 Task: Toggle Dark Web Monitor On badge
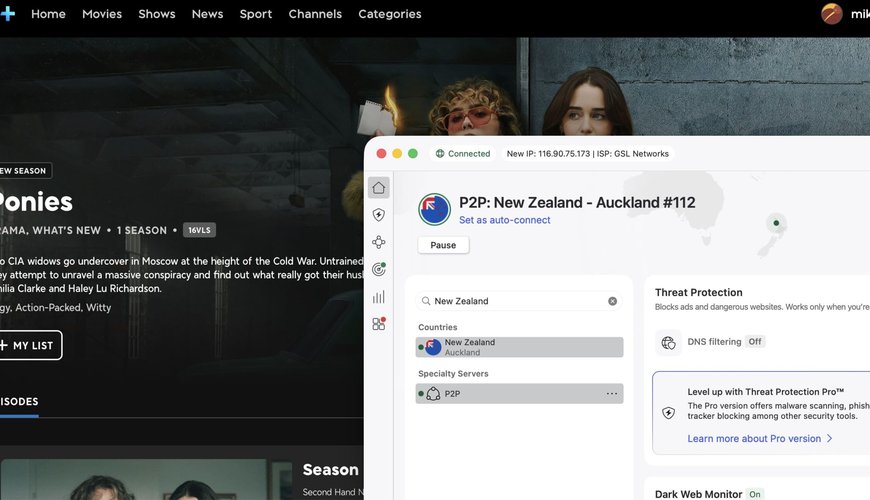(x=755, y=494)
